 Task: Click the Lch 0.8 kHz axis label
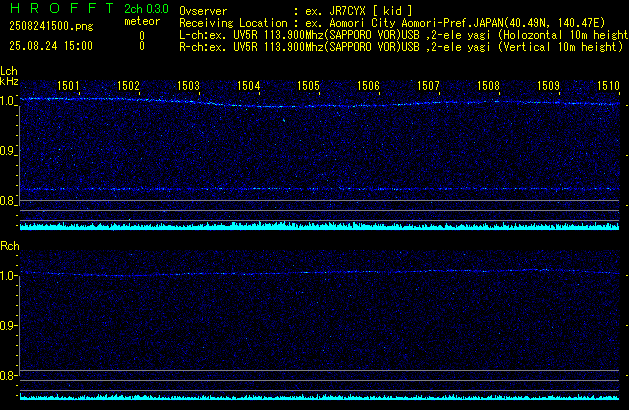point(8,201)
